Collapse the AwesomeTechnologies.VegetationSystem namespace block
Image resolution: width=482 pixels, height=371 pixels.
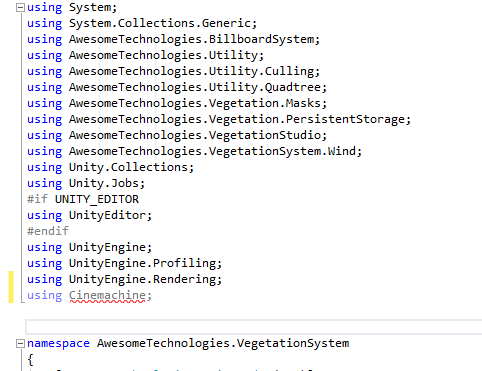coord(20,343)
